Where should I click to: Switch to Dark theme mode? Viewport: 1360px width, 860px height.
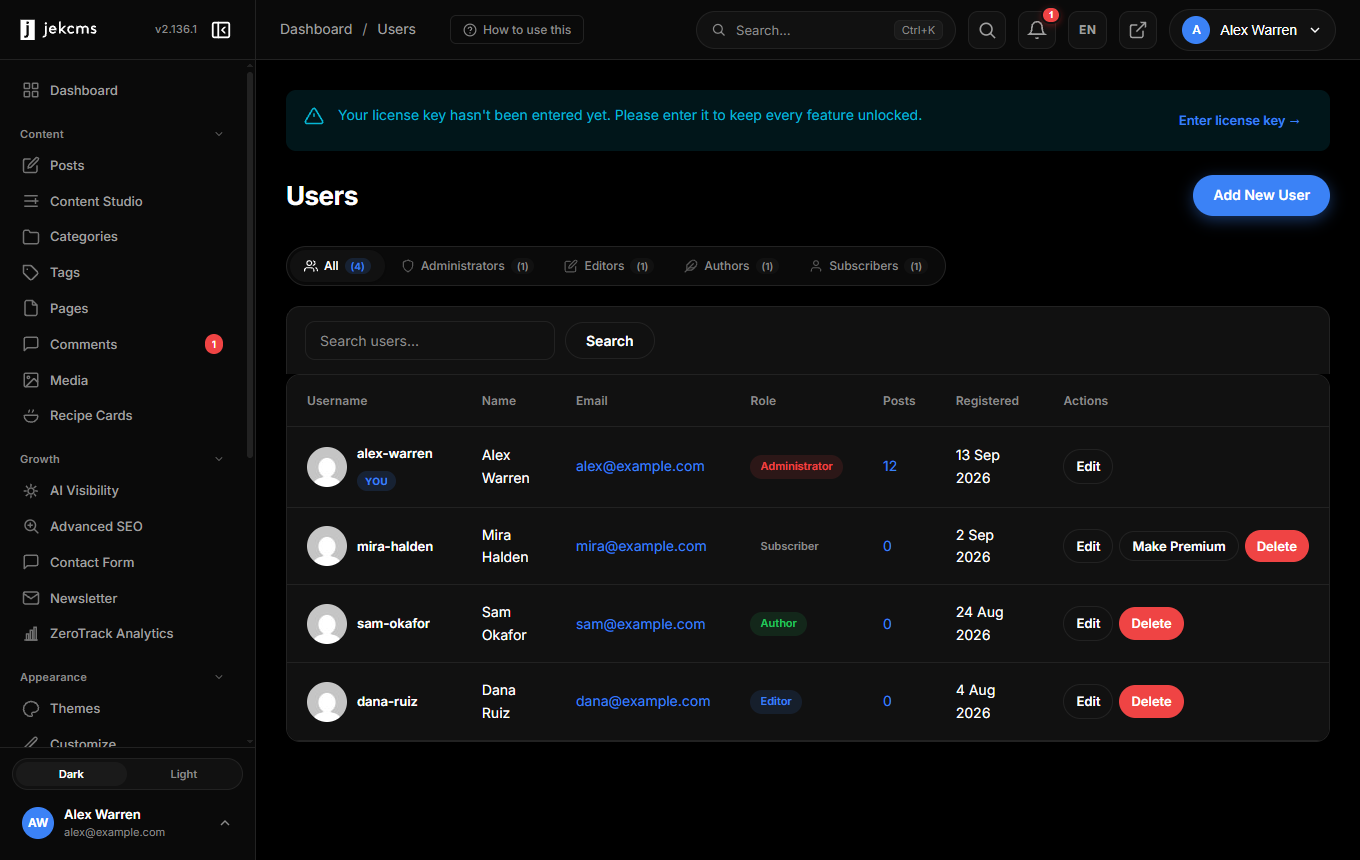coord(71,774)
